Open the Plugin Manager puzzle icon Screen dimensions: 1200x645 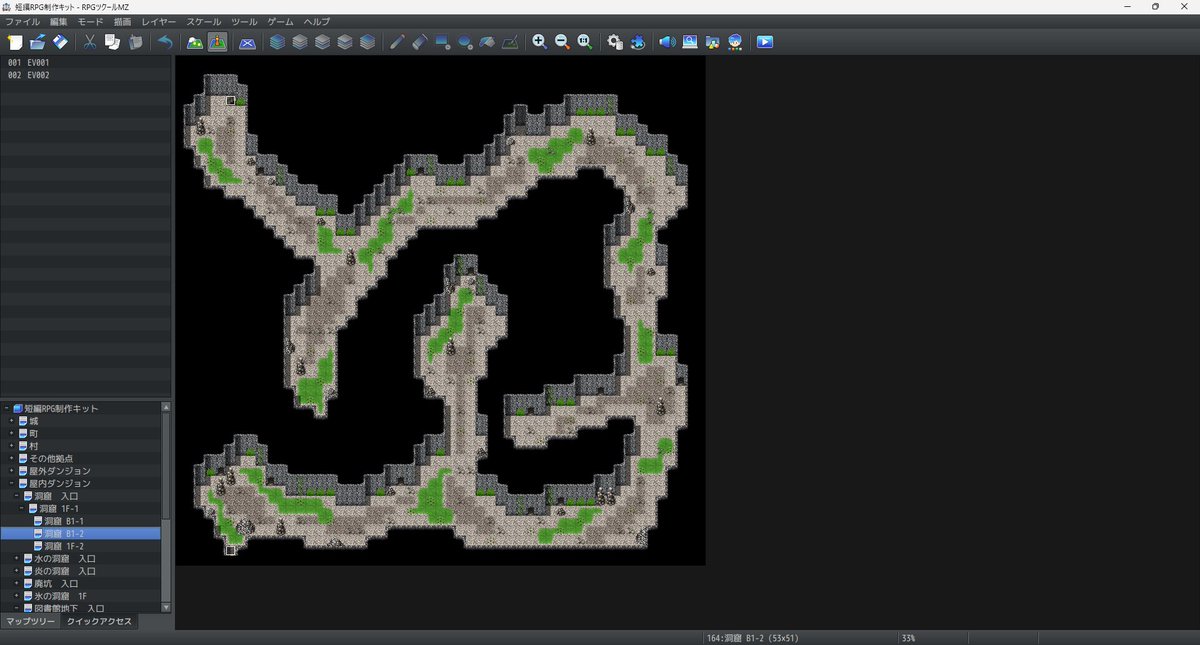[x=638, y=42]
